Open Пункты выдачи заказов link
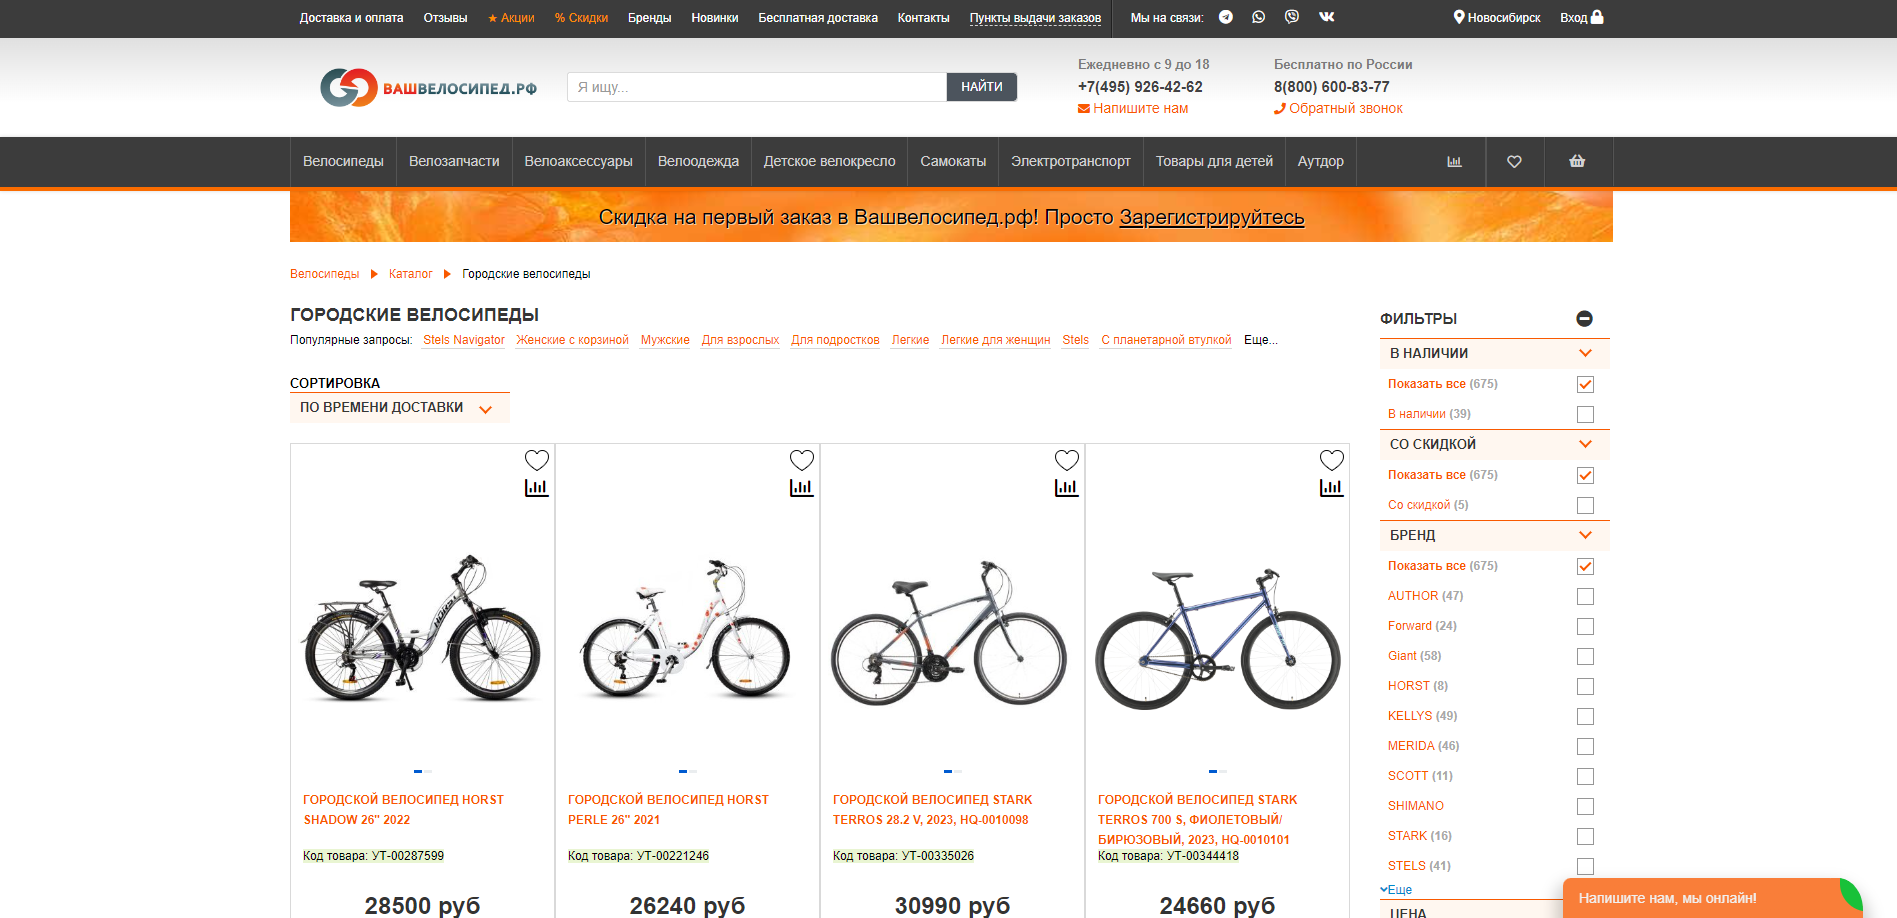 pyautogui.click(x=1035, y=18)
